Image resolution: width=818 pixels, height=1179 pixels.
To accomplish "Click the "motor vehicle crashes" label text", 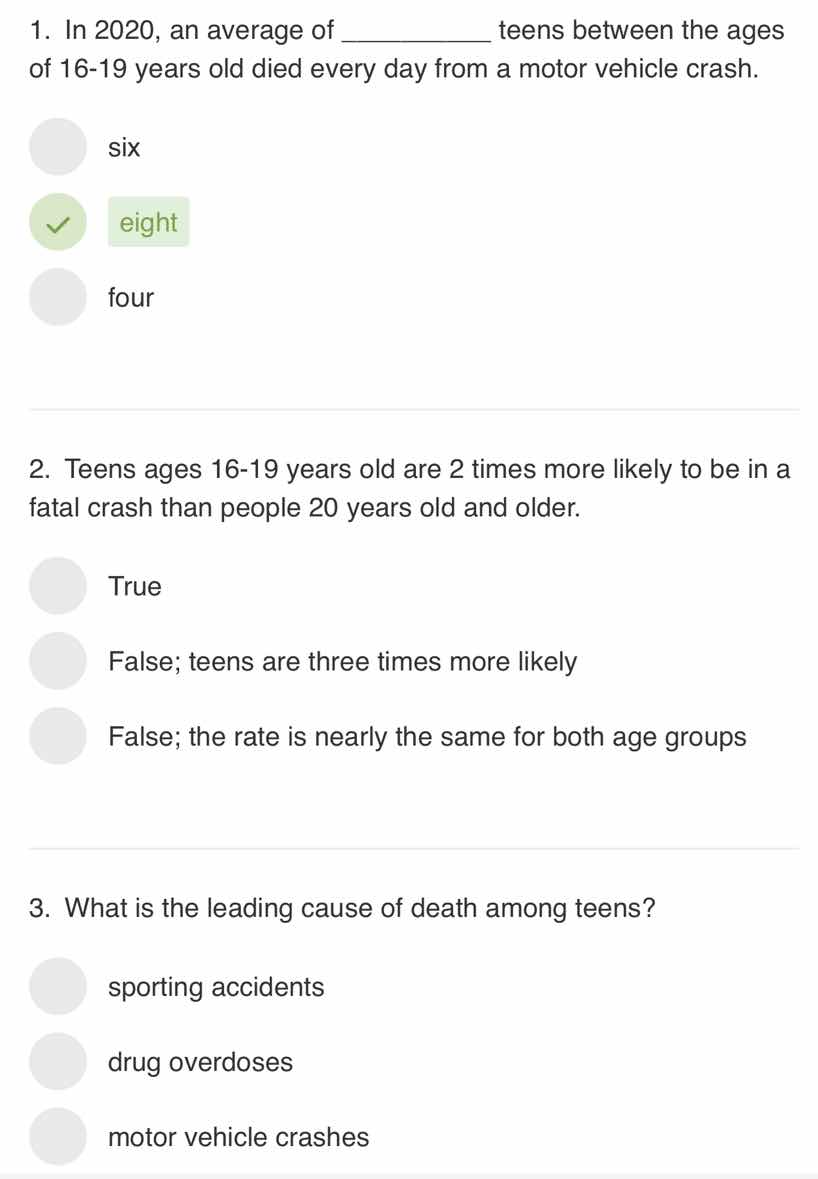I will pos(238,1136).
